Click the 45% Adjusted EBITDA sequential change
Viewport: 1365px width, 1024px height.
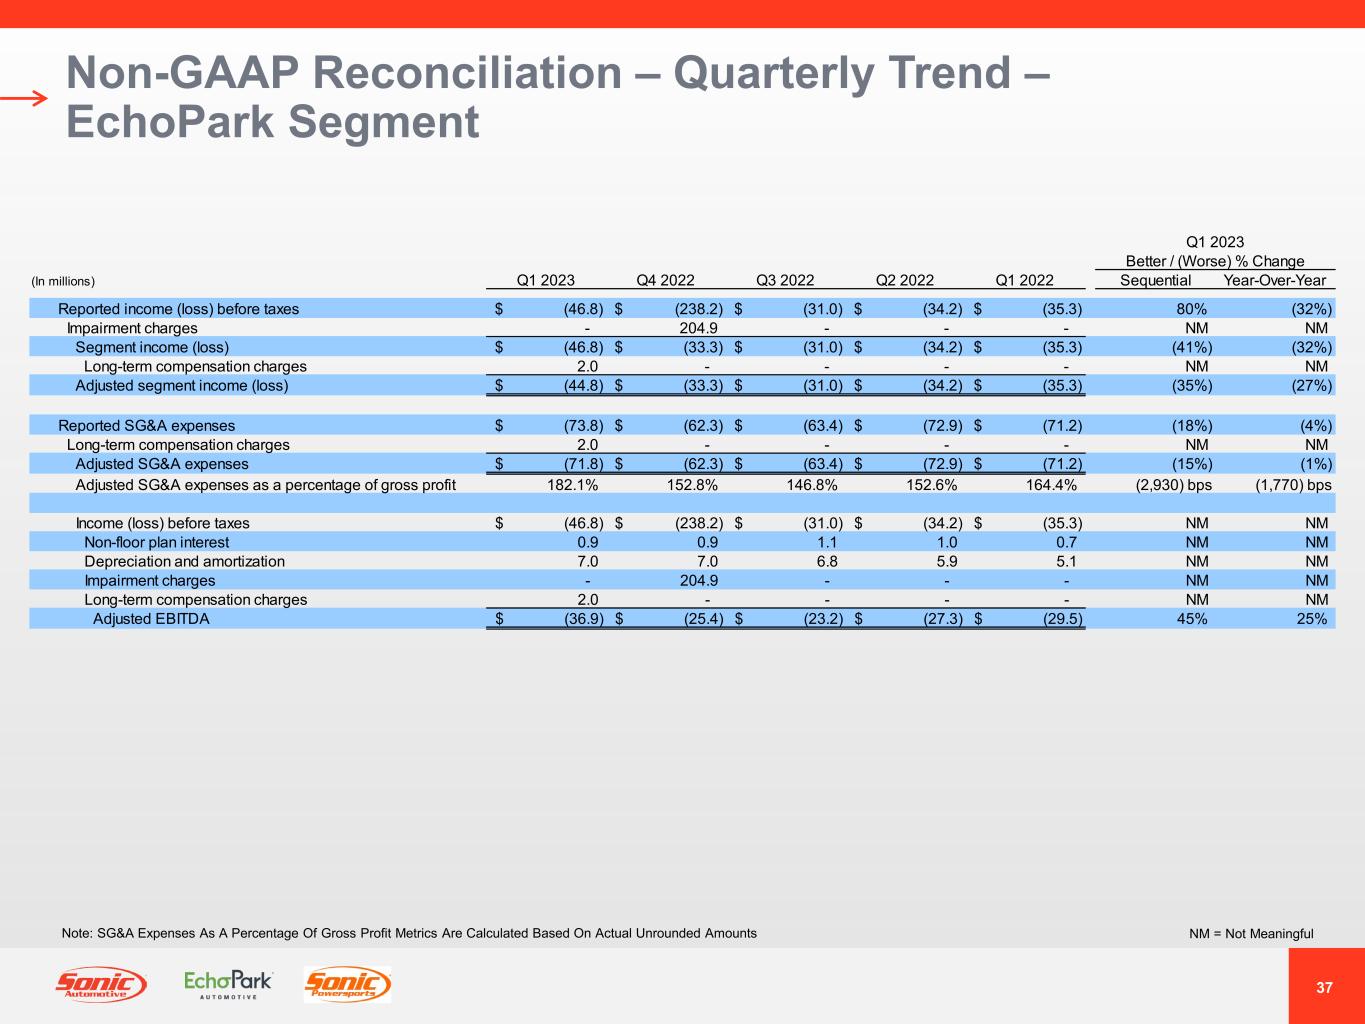click(1192, 619)
